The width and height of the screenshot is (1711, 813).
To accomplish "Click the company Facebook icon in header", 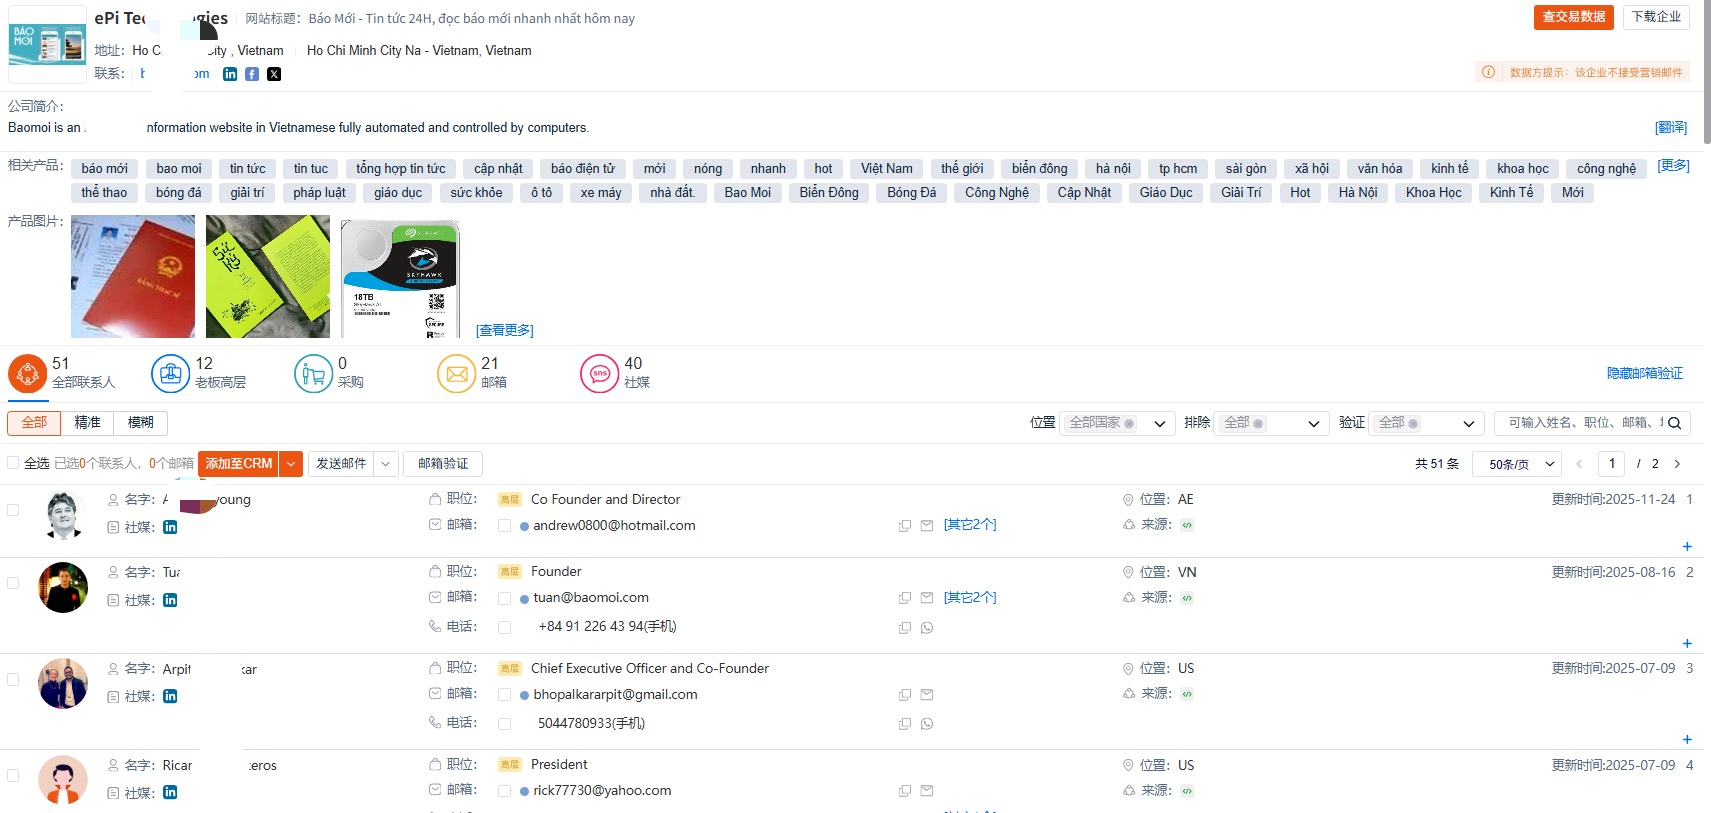I will click(x=252, y=74).
